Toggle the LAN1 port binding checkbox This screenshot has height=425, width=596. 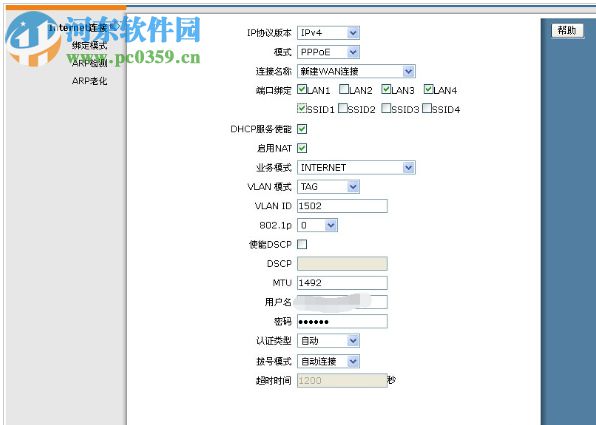click(302, 89)
